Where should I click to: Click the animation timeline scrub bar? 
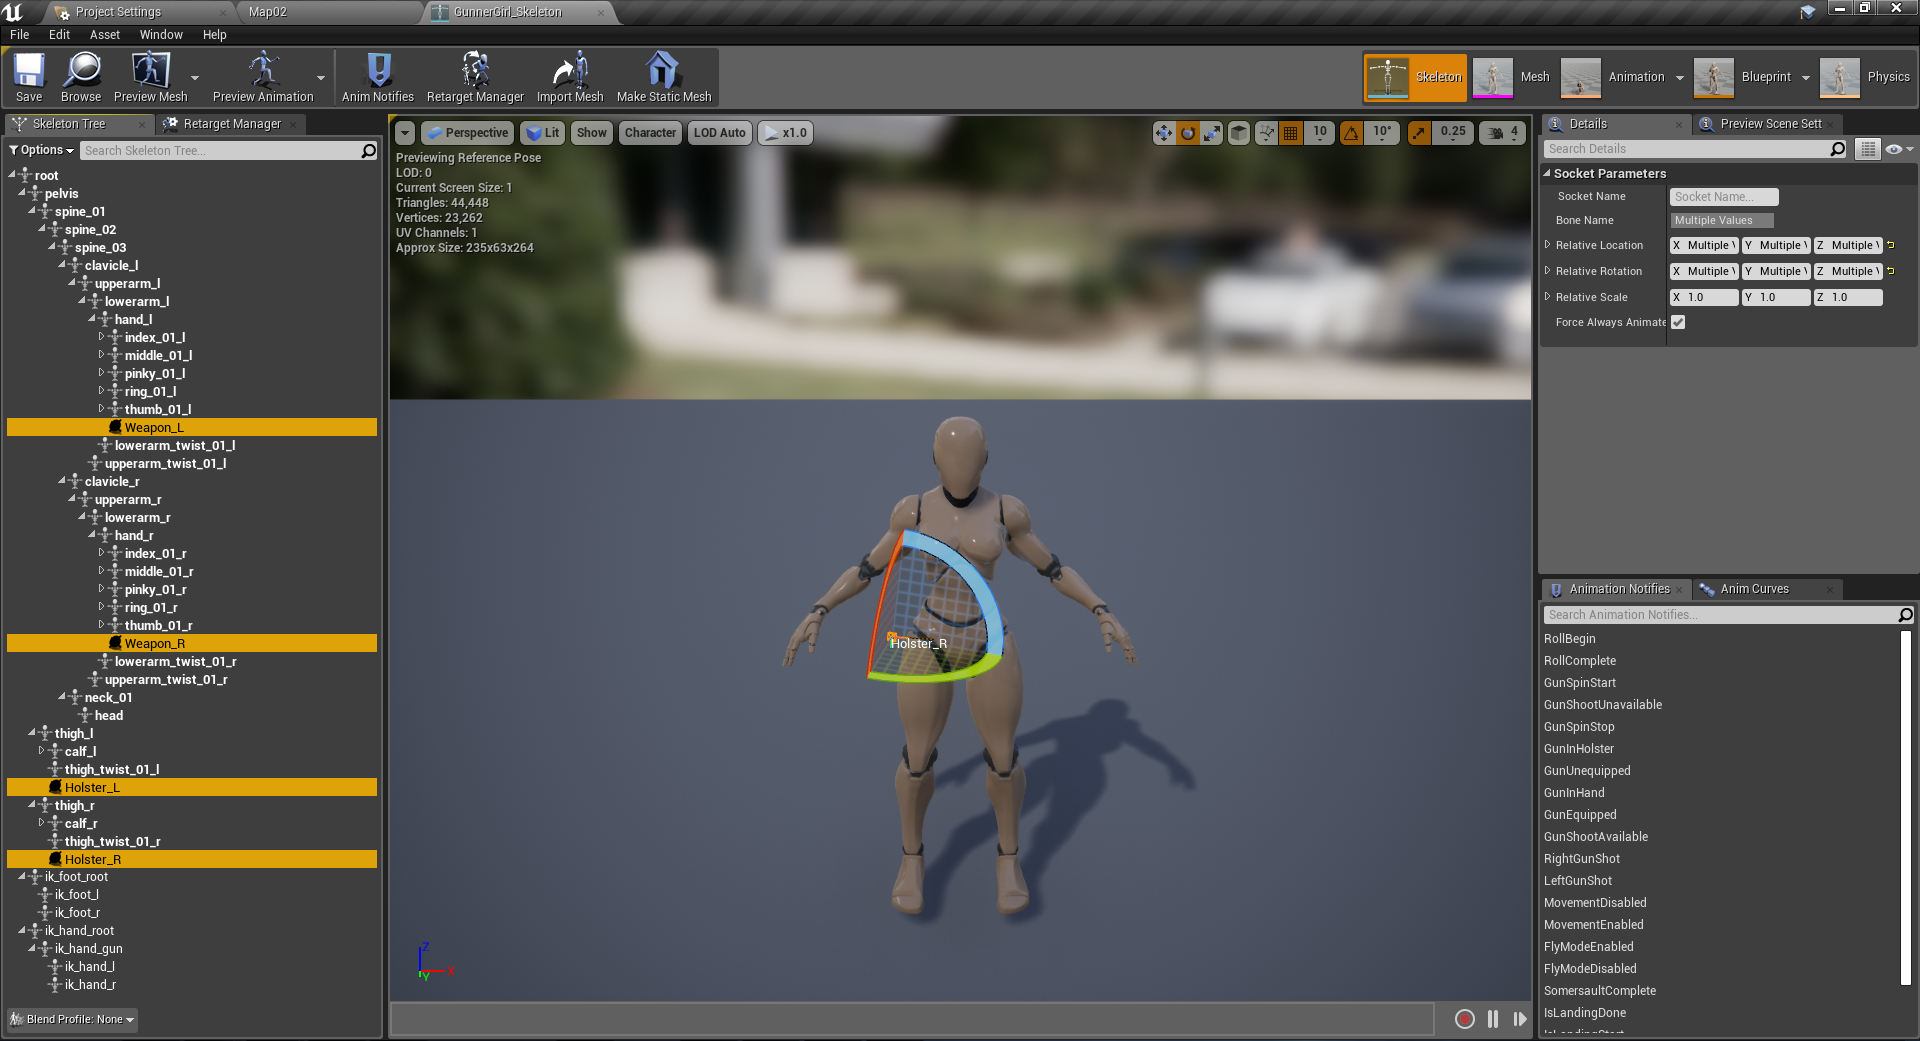[913, 1019]
